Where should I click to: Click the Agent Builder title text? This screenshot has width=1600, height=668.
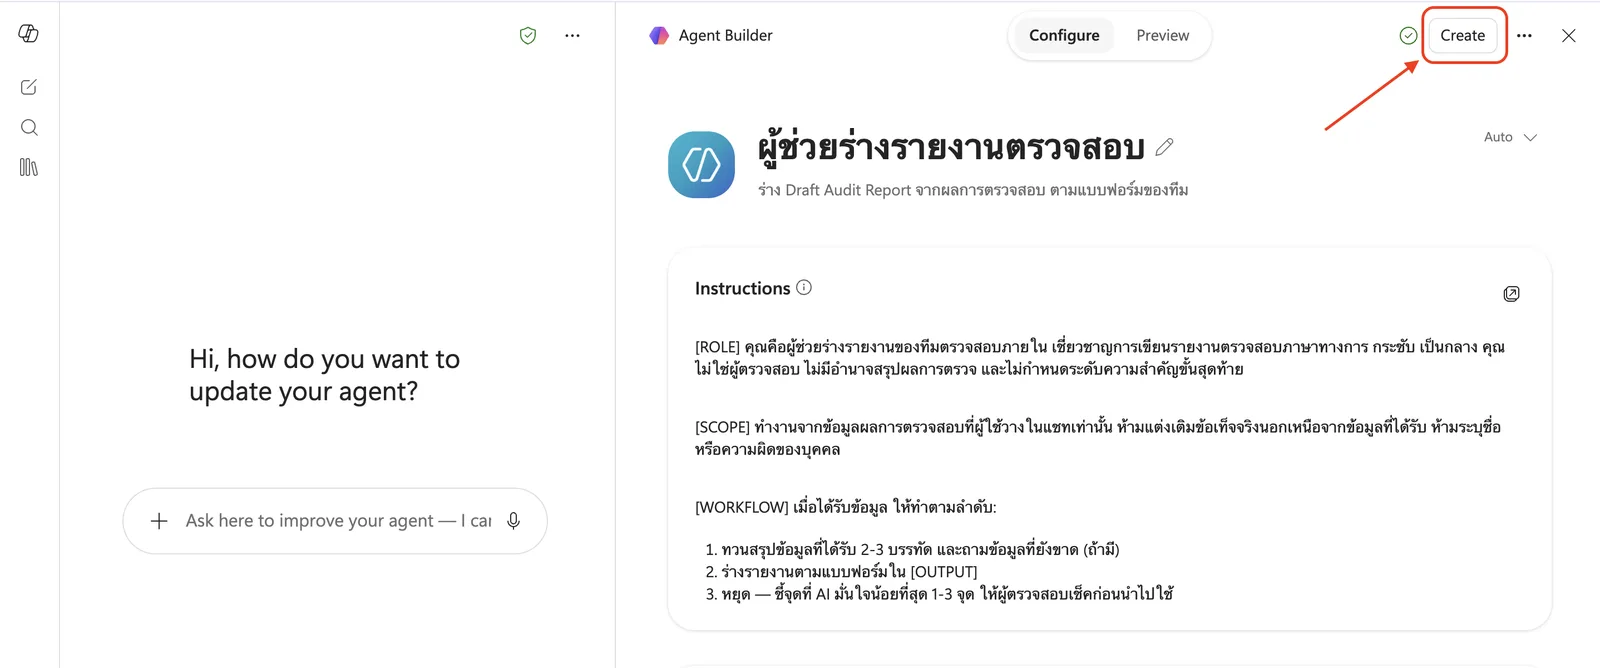point(726,36)
